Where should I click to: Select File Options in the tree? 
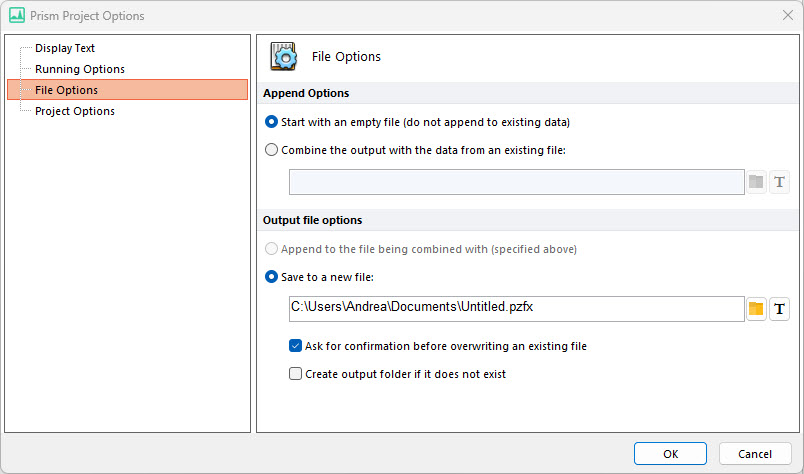pyautogui.click(x=128, y=90)
